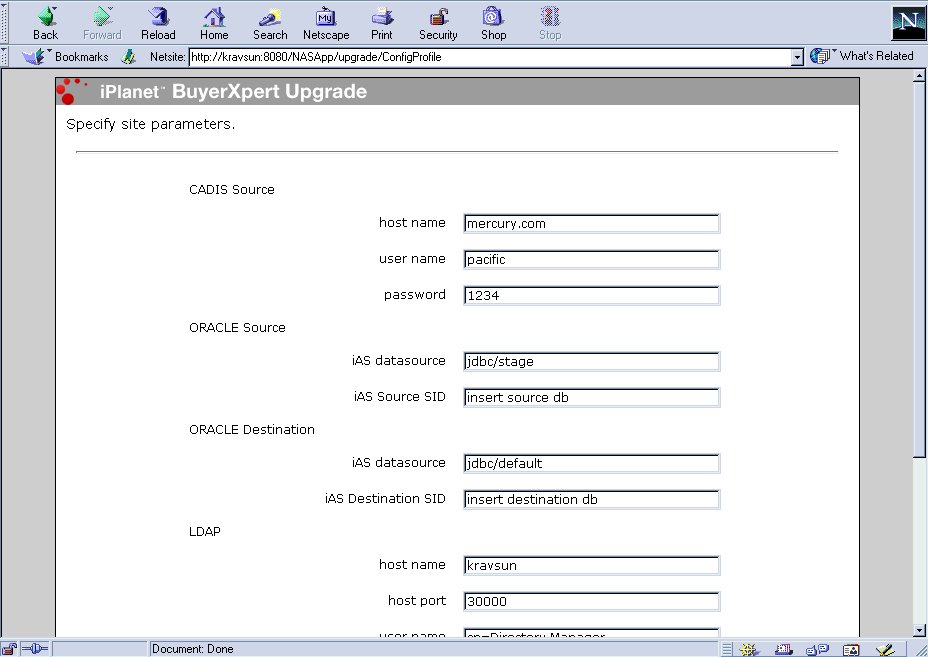Open Newsgroups from the component bar
The image size is (928, 657).
[x=817, y=649]
